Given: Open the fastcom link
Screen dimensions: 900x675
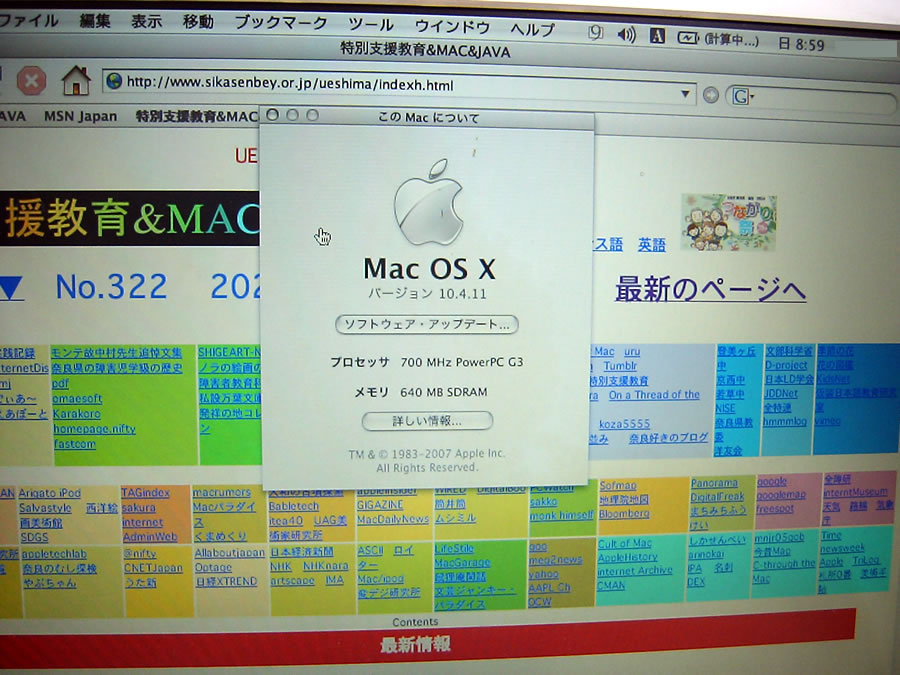Looking at the screenshot, I should coord(75,444).
